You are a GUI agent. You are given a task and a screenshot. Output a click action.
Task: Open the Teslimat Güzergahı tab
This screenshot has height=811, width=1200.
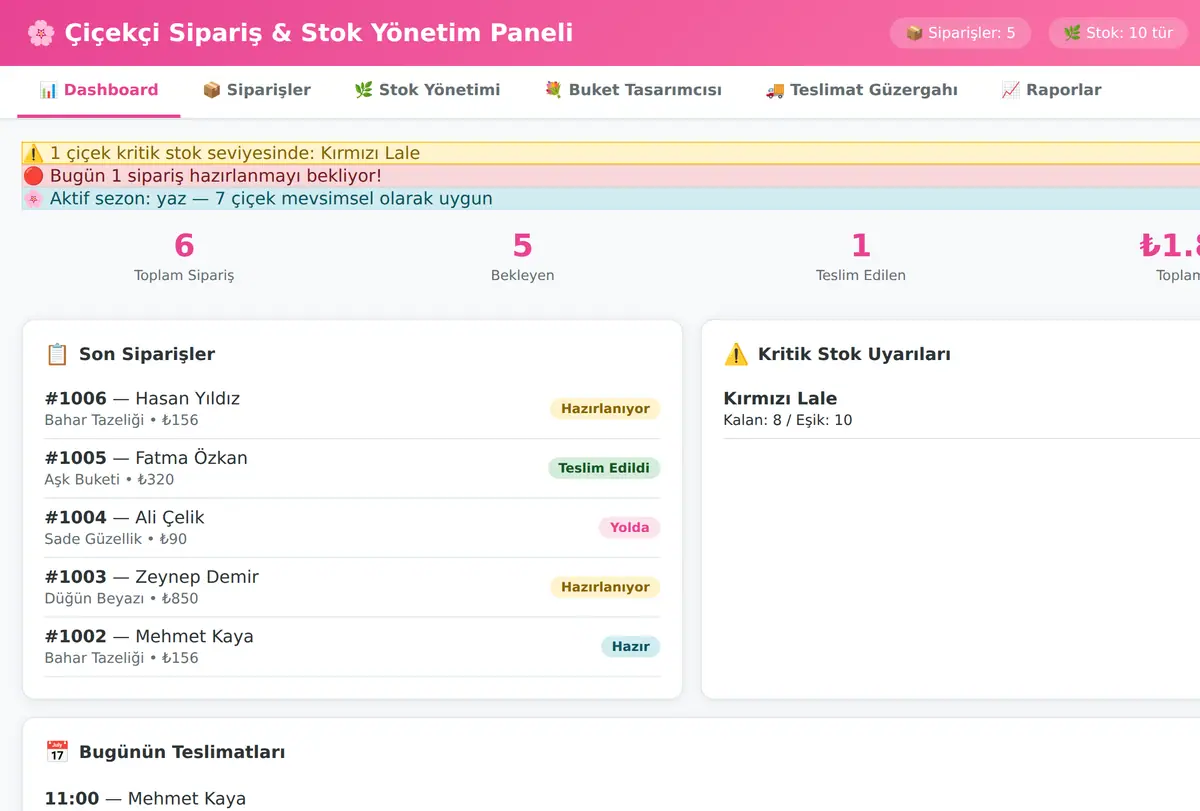(861, 90)
